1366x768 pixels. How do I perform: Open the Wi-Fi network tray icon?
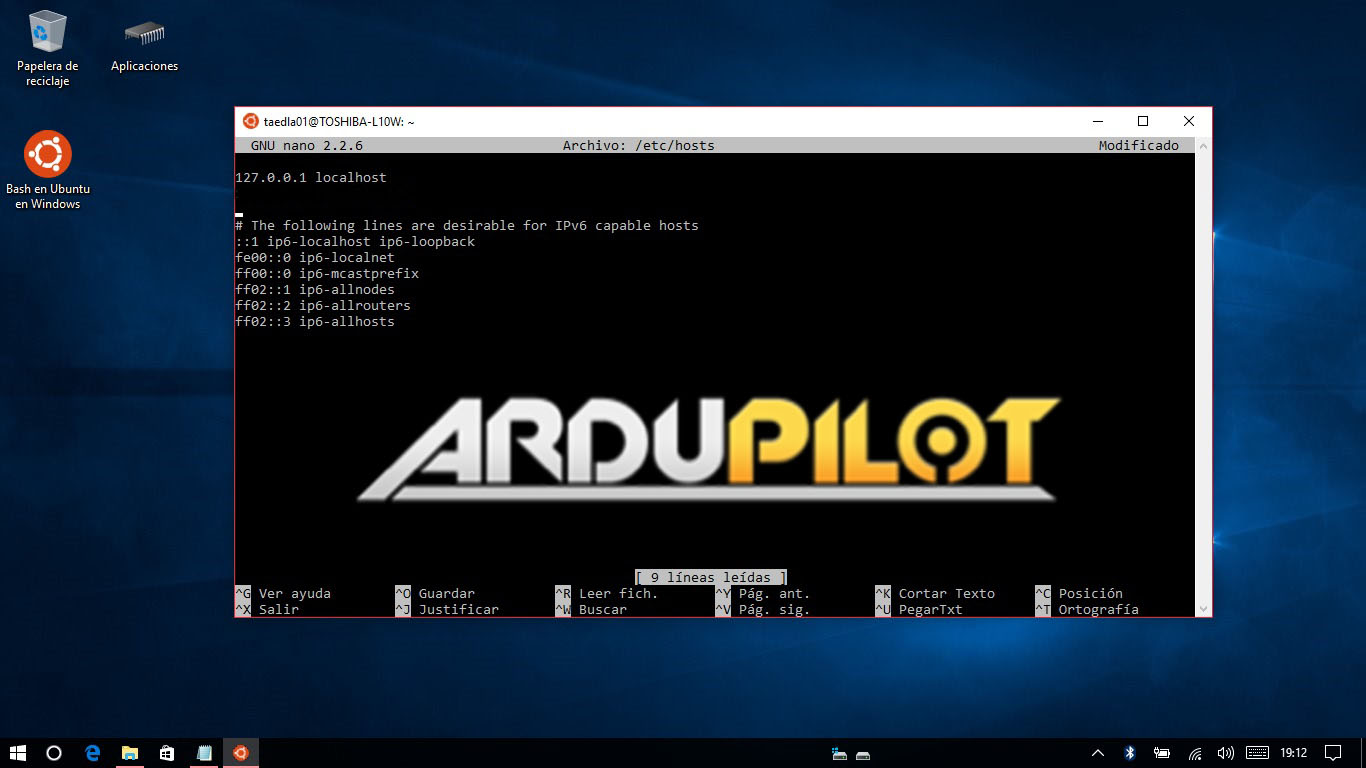coord(1195,753)
